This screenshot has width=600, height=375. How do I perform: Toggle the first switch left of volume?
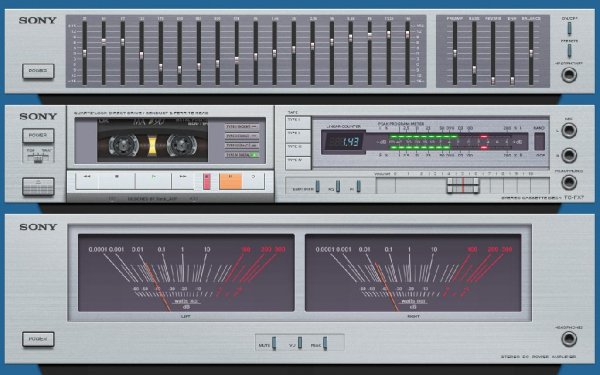point(317,186)
